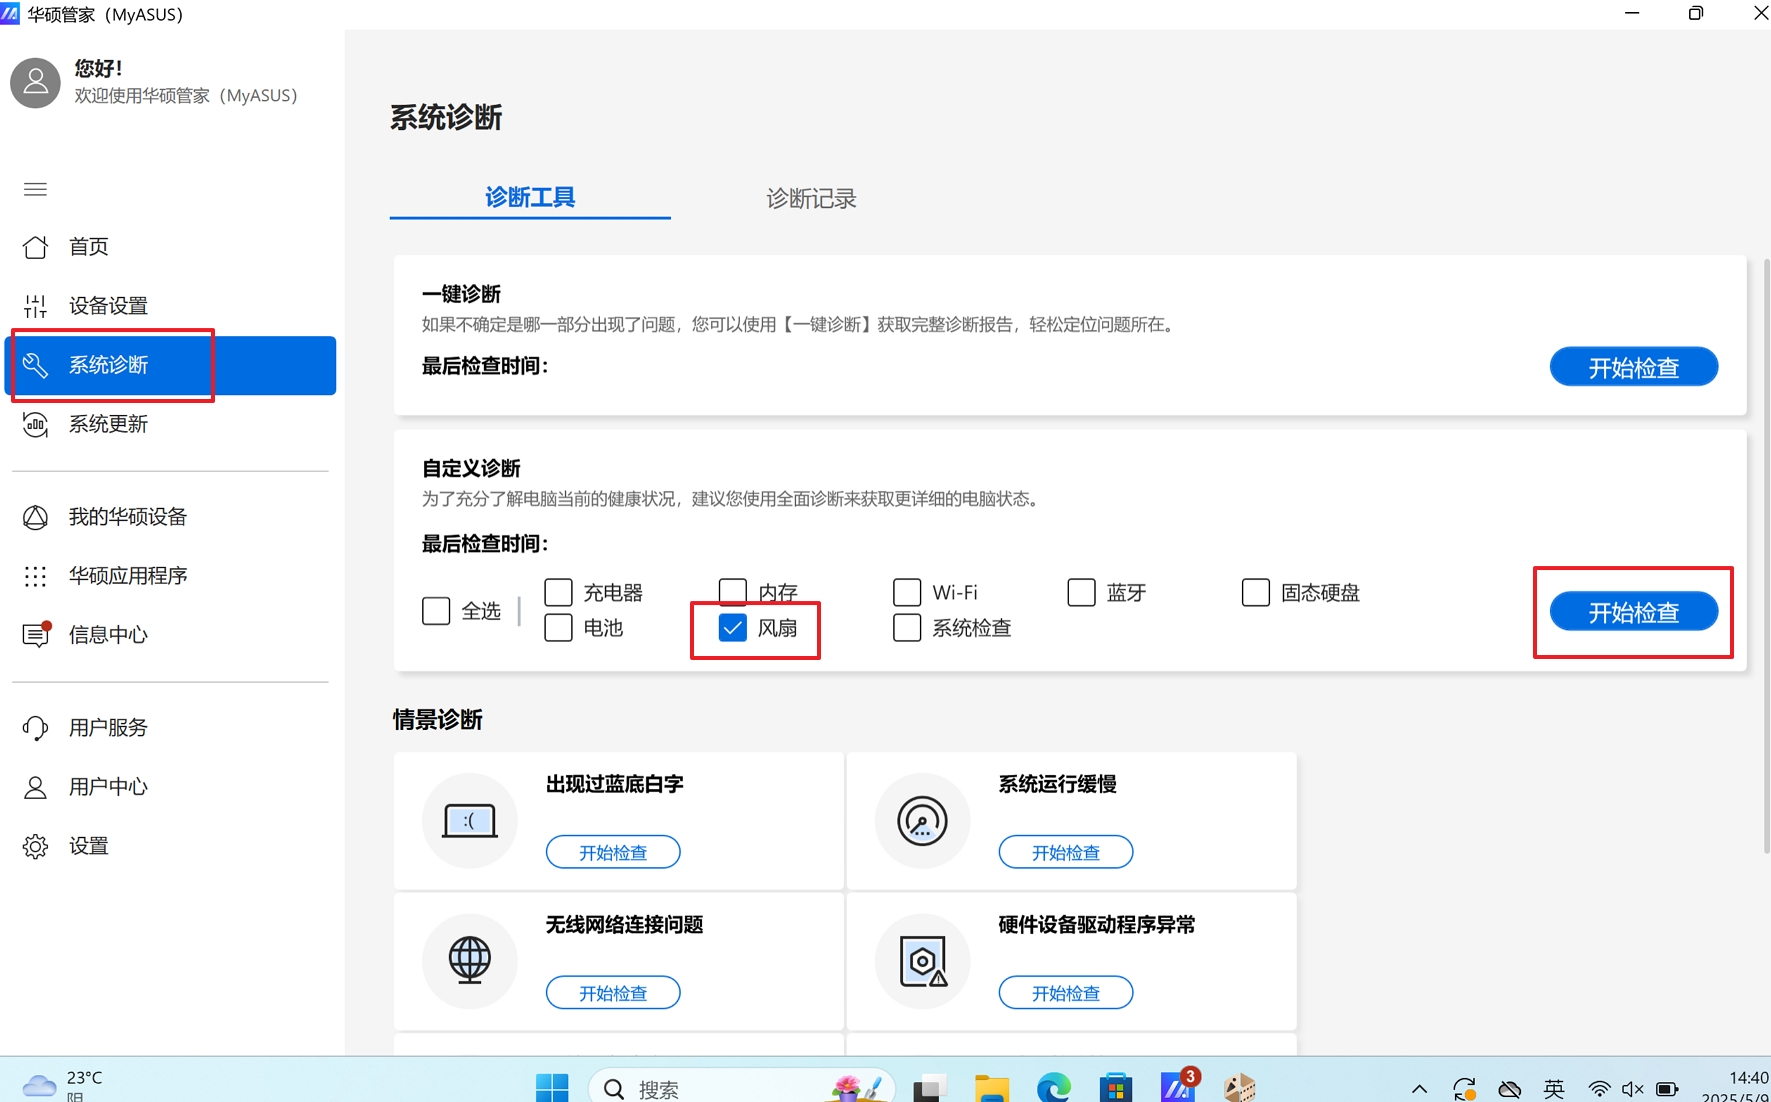1771x1102 pixels.
Task: Open 信息中心 in the sidebar
Action: click(170, 634)
